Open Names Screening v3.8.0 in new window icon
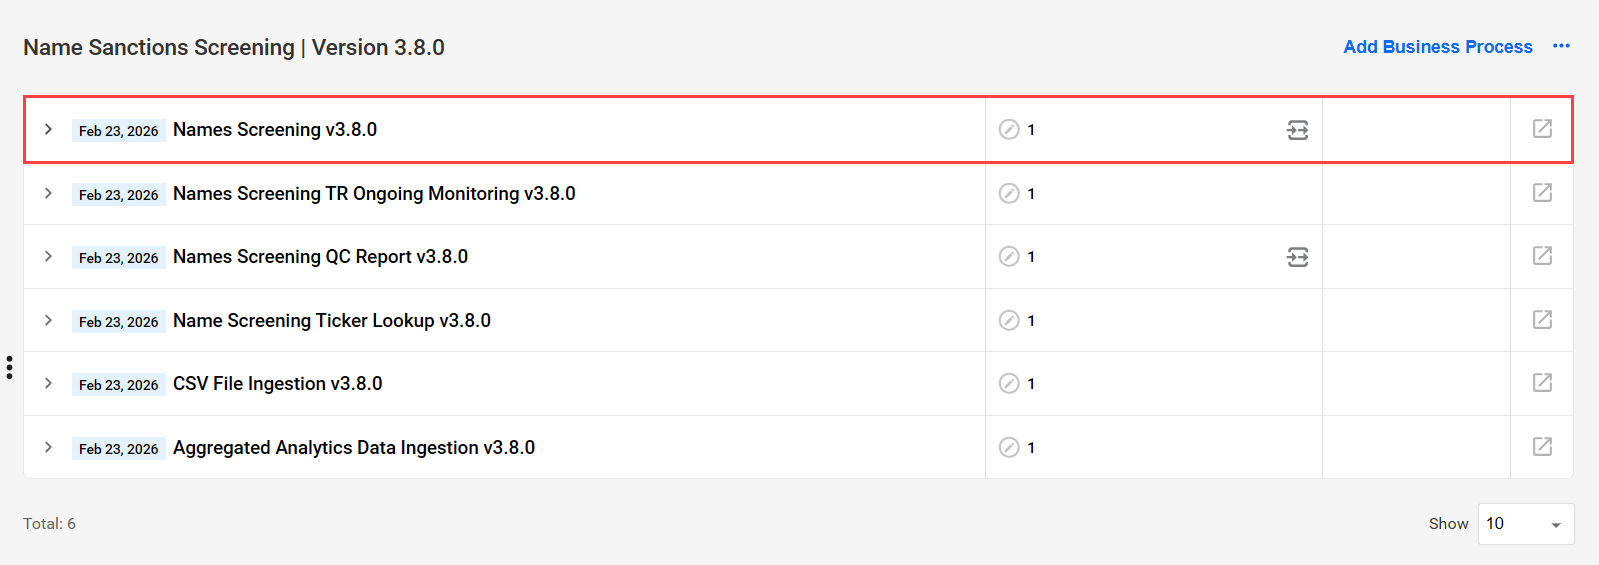1599x565 pixels. click(1542, 129)
